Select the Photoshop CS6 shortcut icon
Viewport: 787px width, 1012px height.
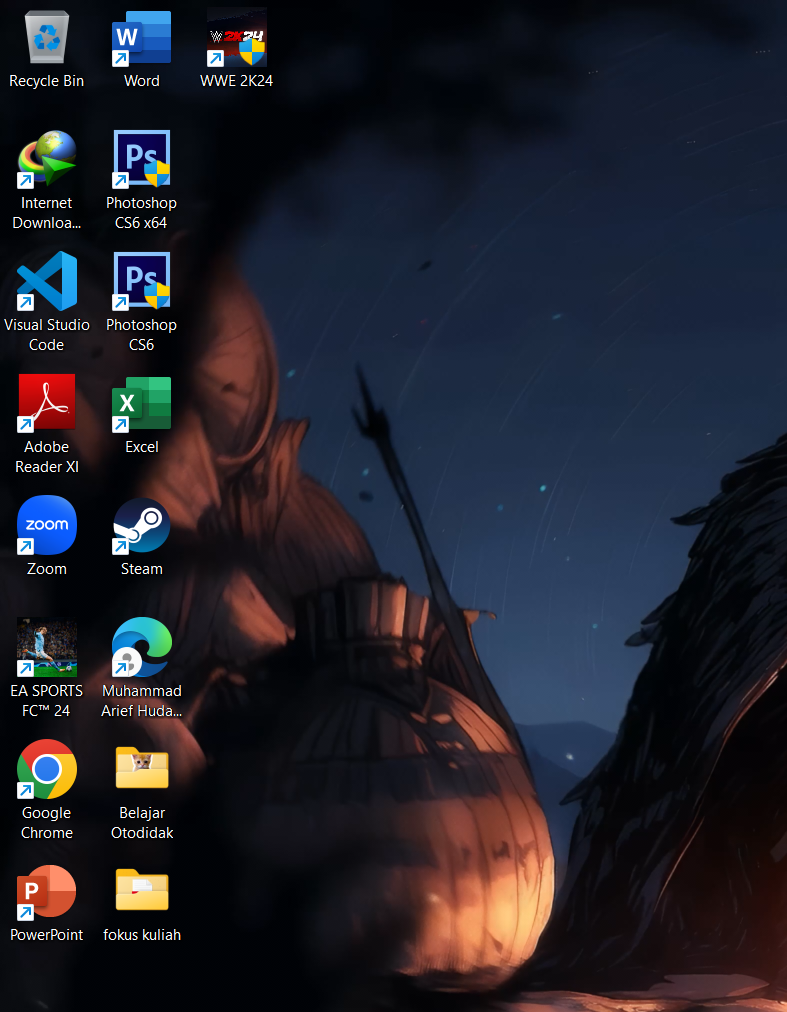point(141,282)
